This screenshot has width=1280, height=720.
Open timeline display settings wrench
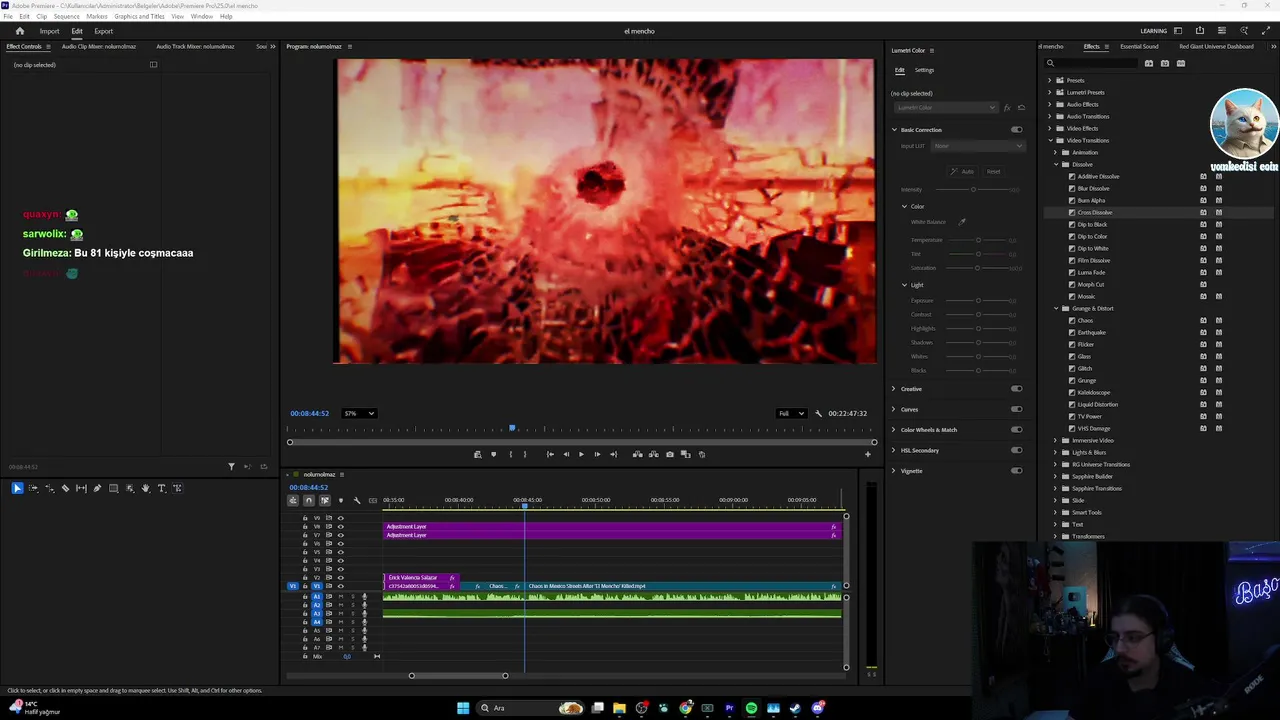point(357,500)
